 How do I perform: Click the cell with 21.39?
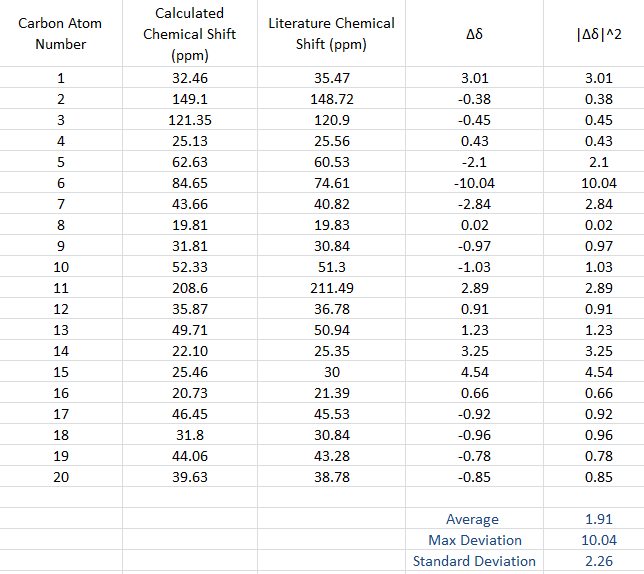(x=331, y=393)
